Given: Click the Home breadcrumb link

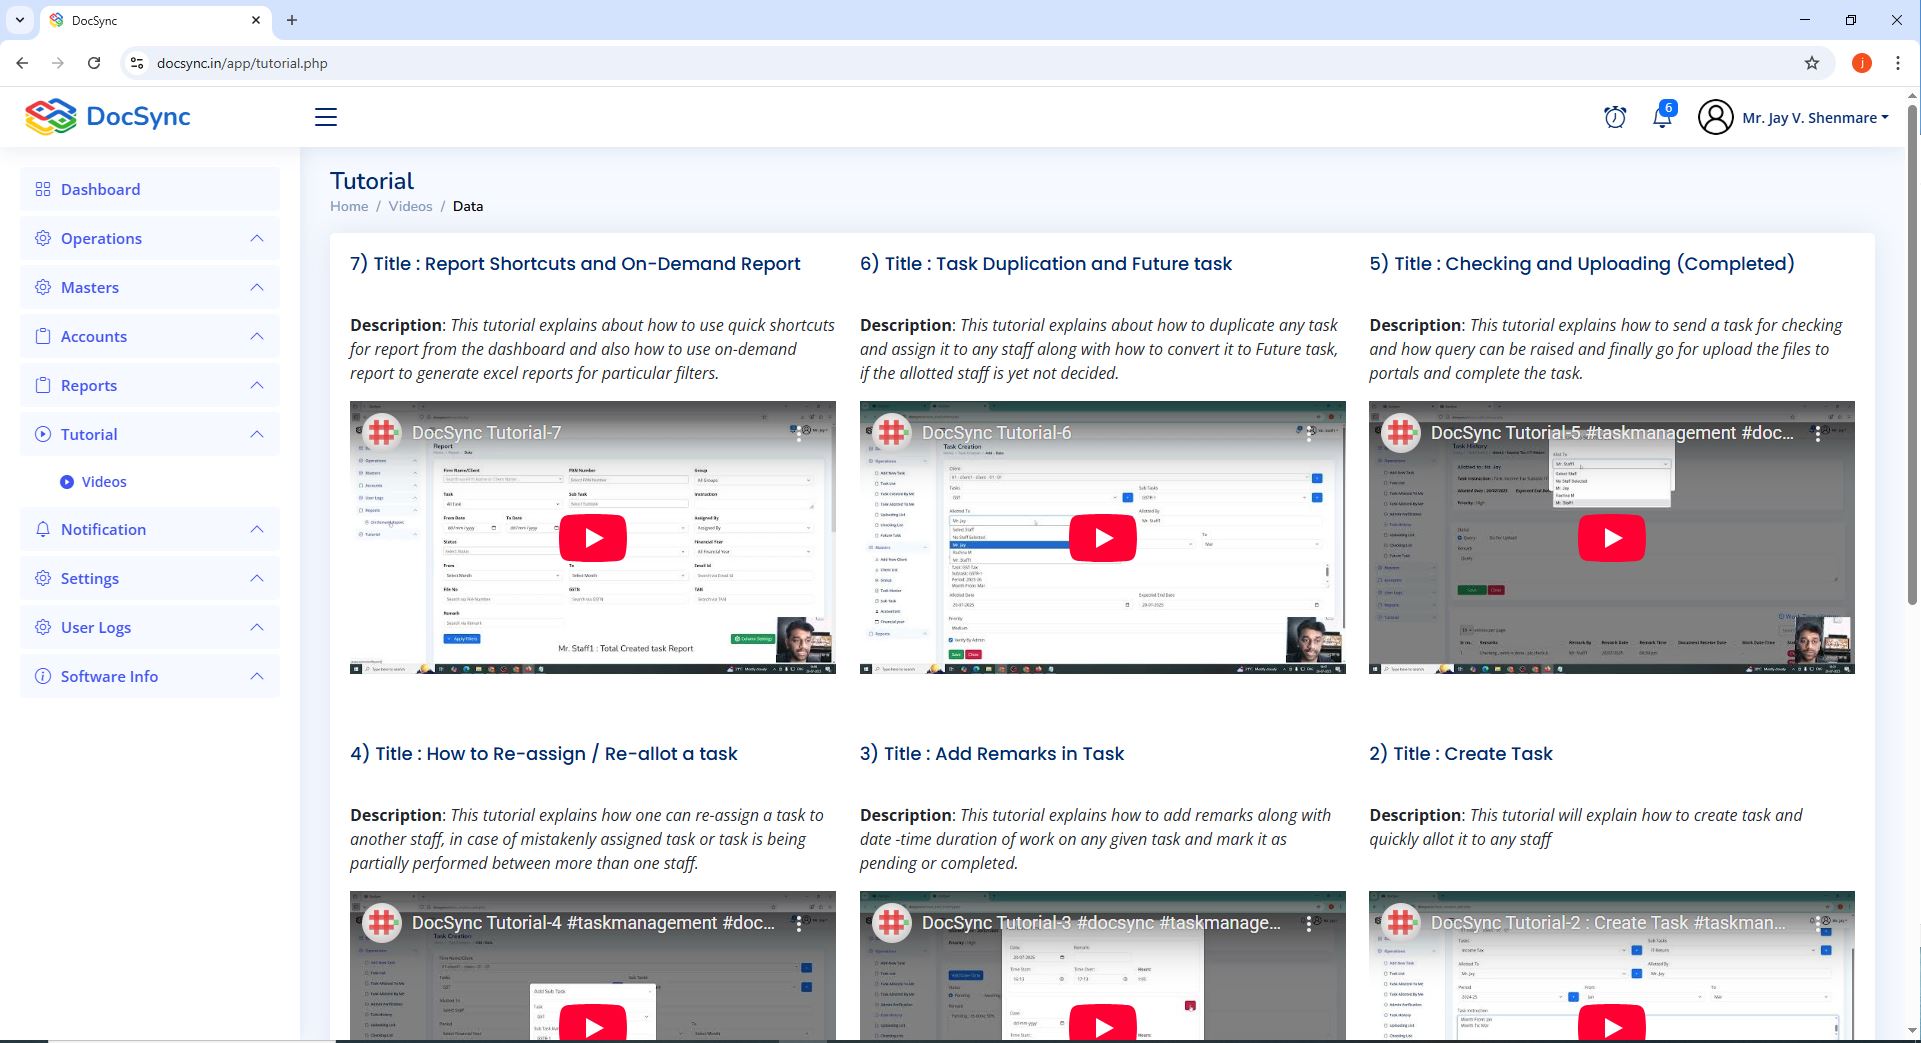Looking at the screenshot, I should click(349, 206).
